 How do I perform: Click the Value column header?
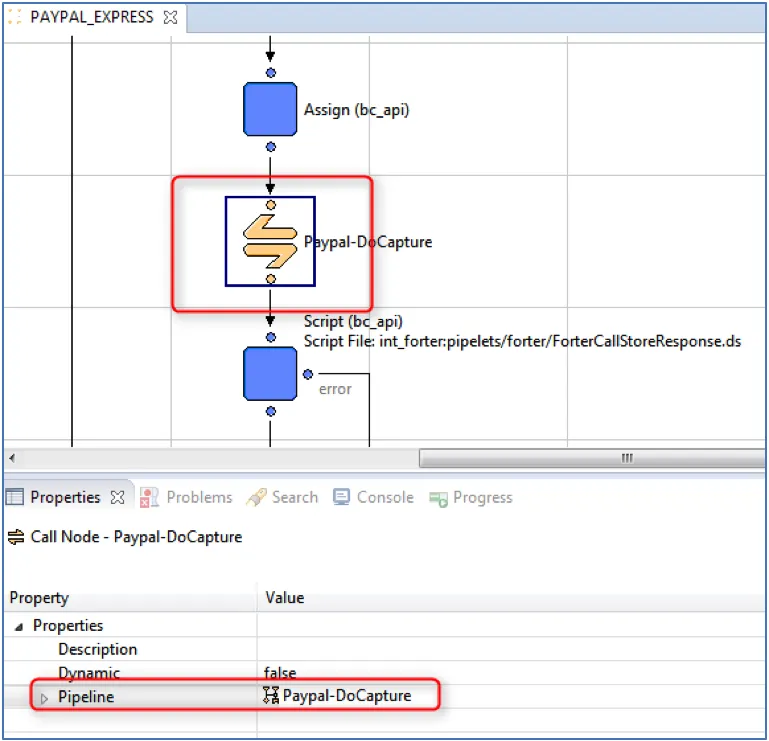pyautogui.click(x=511, y=597)
